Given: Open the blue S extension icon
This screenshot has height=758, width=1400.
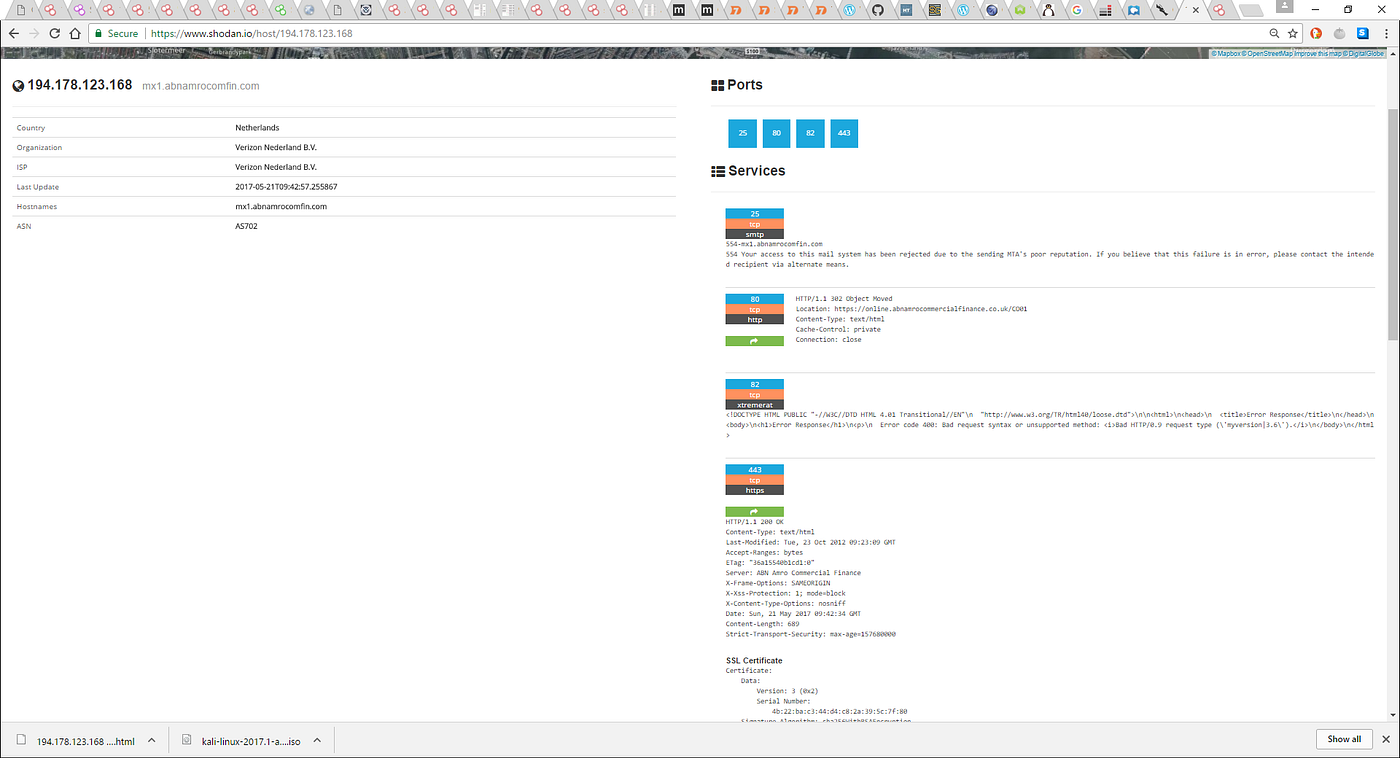Looking at the screenshot, I should pyautogui.click(x=1361, y=33).
